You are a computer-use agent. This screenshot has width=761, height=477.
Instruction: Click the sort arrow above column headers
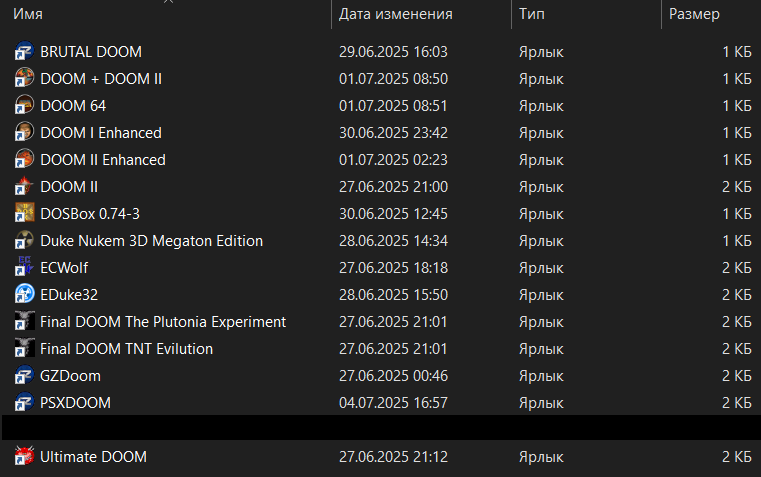(x=167, y=2)
